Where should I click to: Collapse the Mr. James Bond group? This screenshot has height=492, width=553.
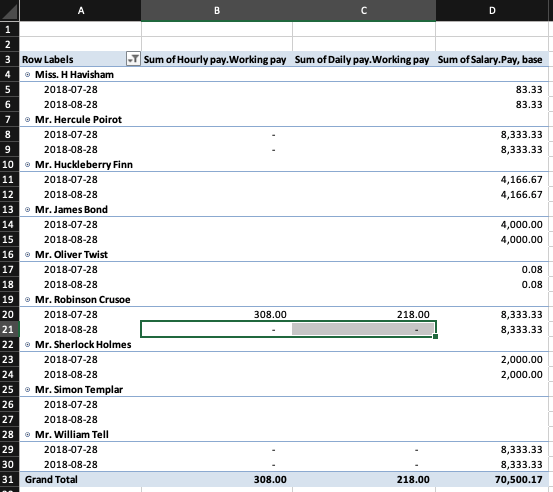pyautogui.click(x=28, y=209)
